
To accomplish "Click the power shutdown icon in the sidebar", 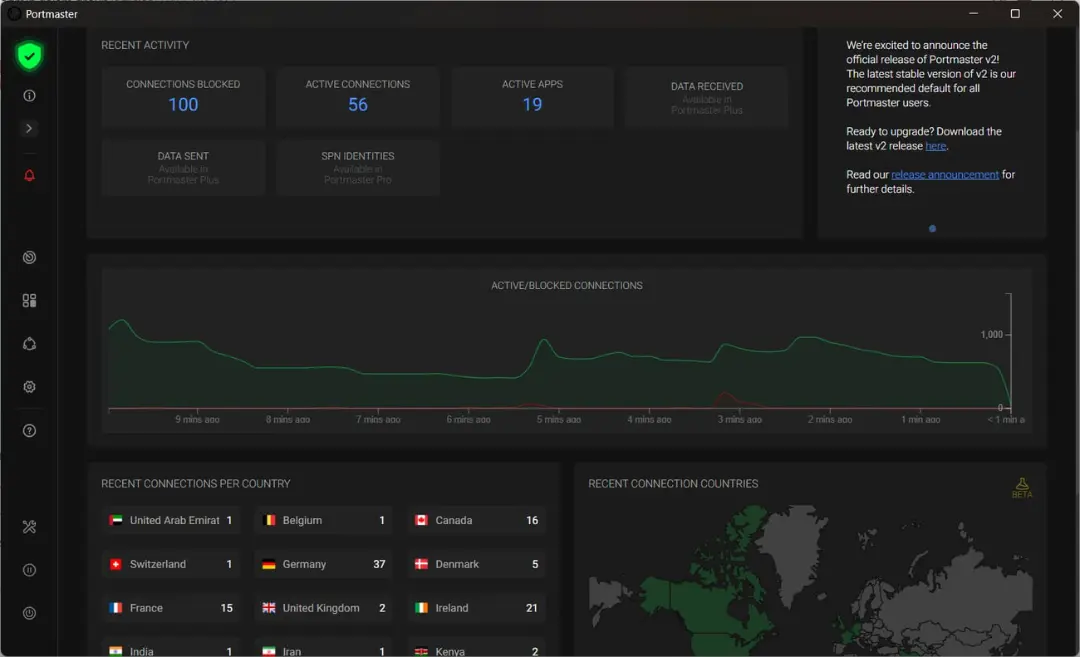I will click(x=29, y=613).
